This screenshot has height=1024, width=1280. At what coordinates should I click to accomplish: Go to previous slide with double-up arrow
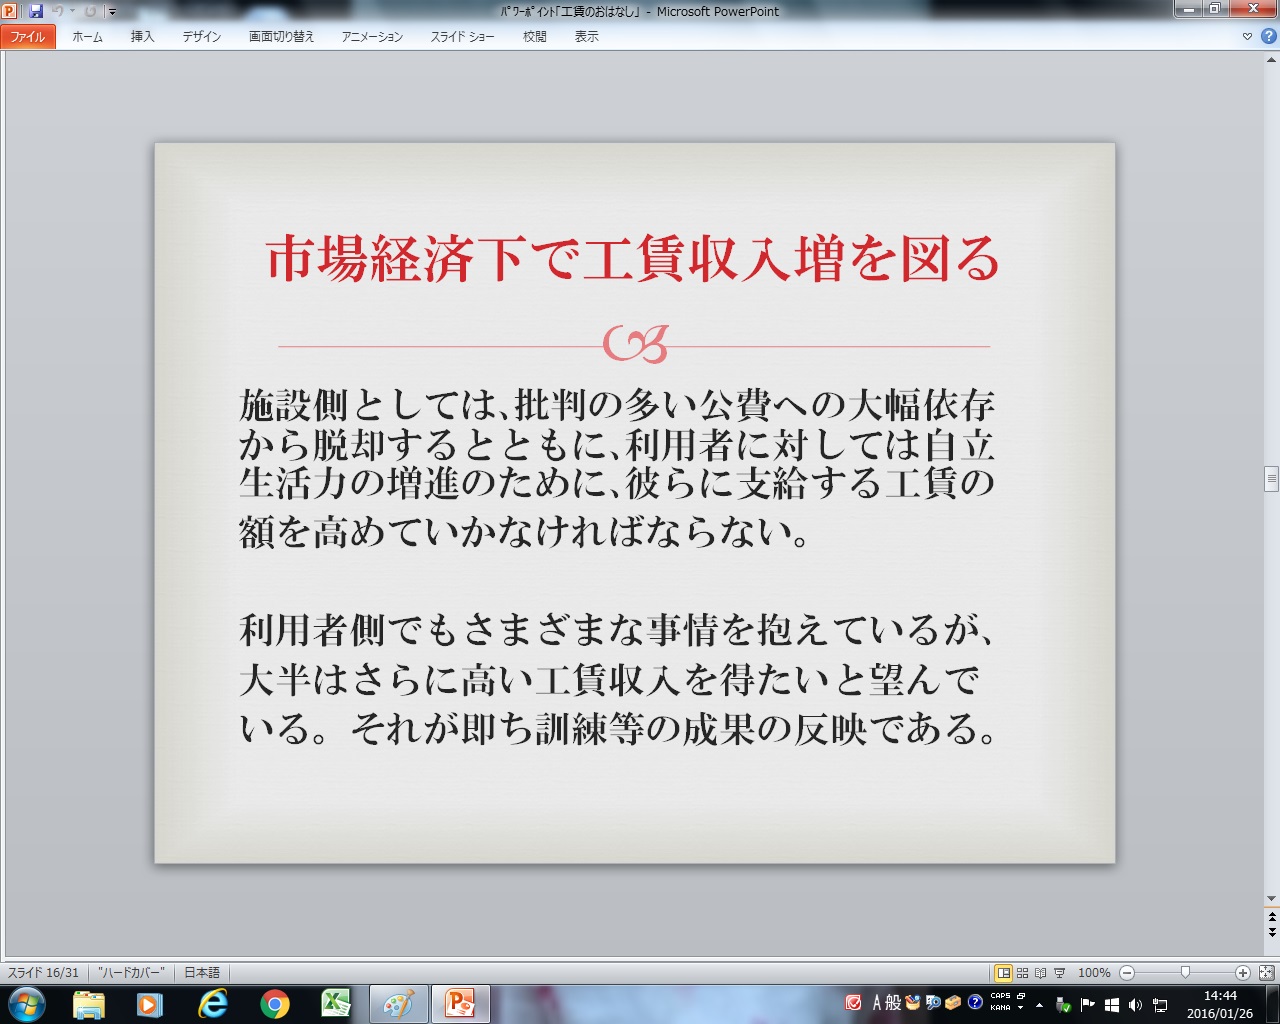tap(1271, 916)
